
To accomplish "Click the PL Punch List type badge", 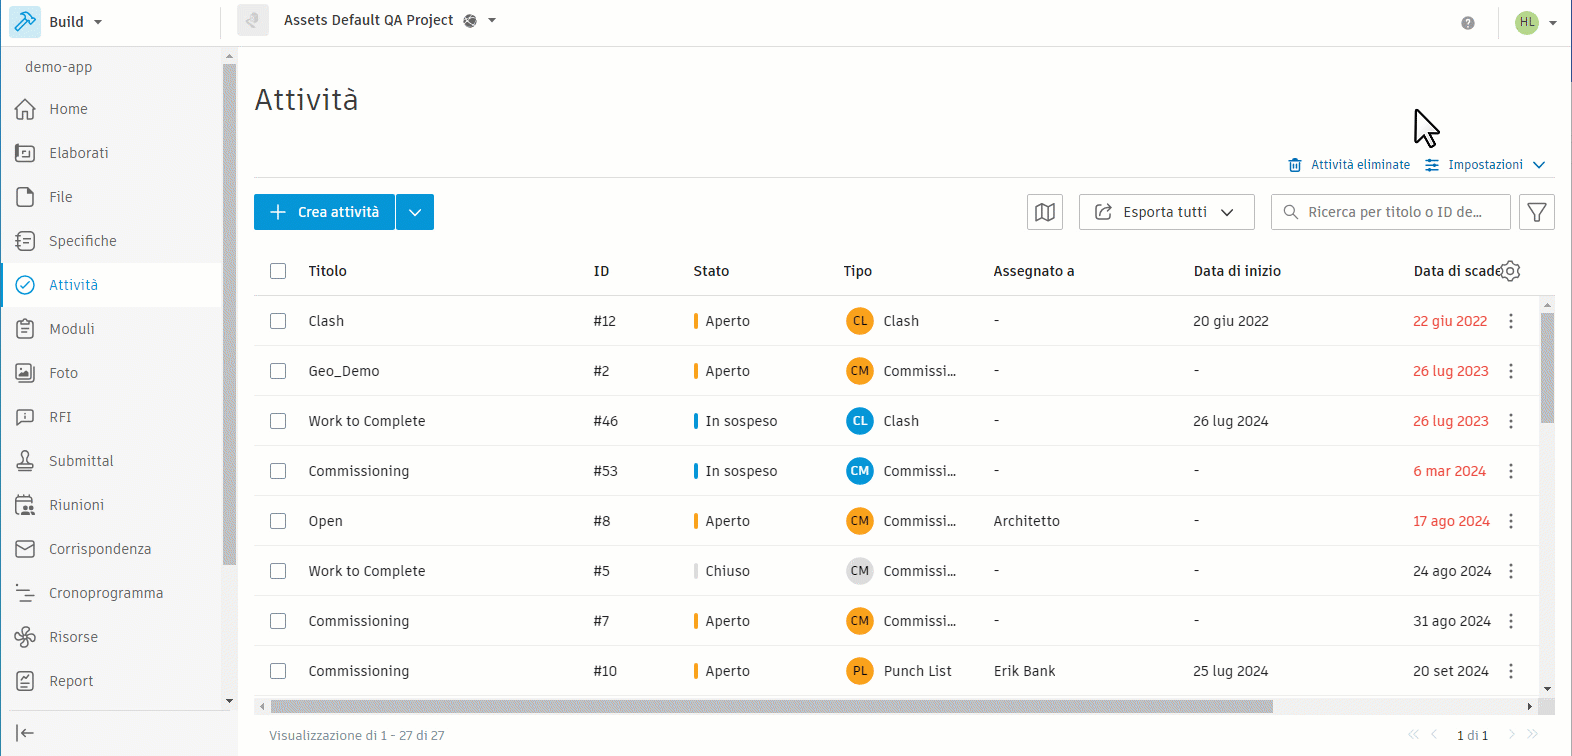I will (860, 671).
